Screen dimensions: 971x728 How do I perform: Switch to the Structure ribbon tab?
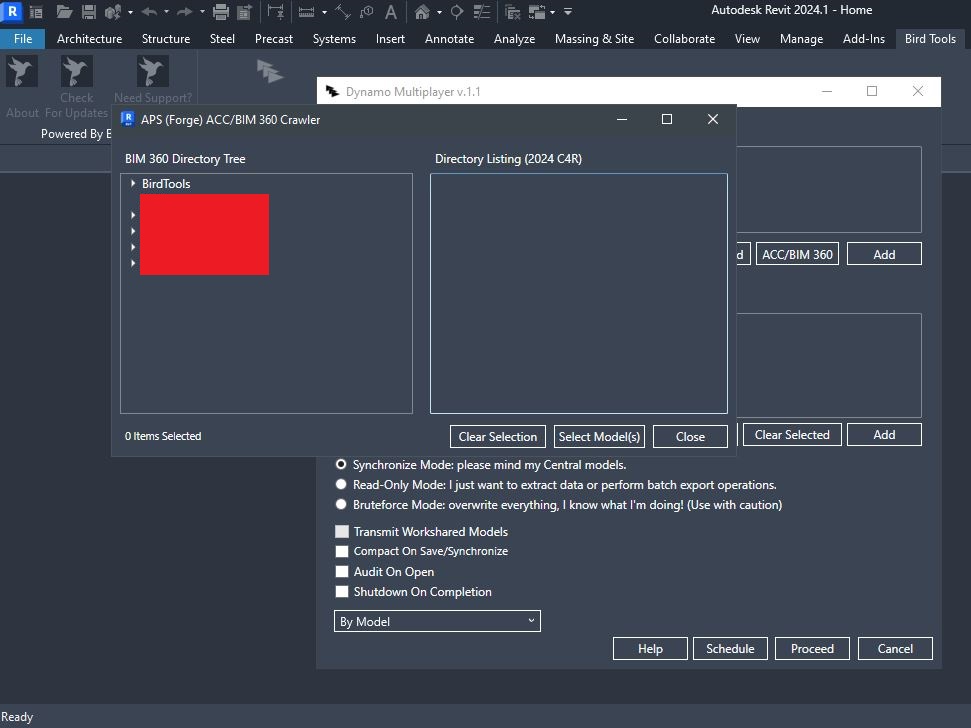coord(166,38)
